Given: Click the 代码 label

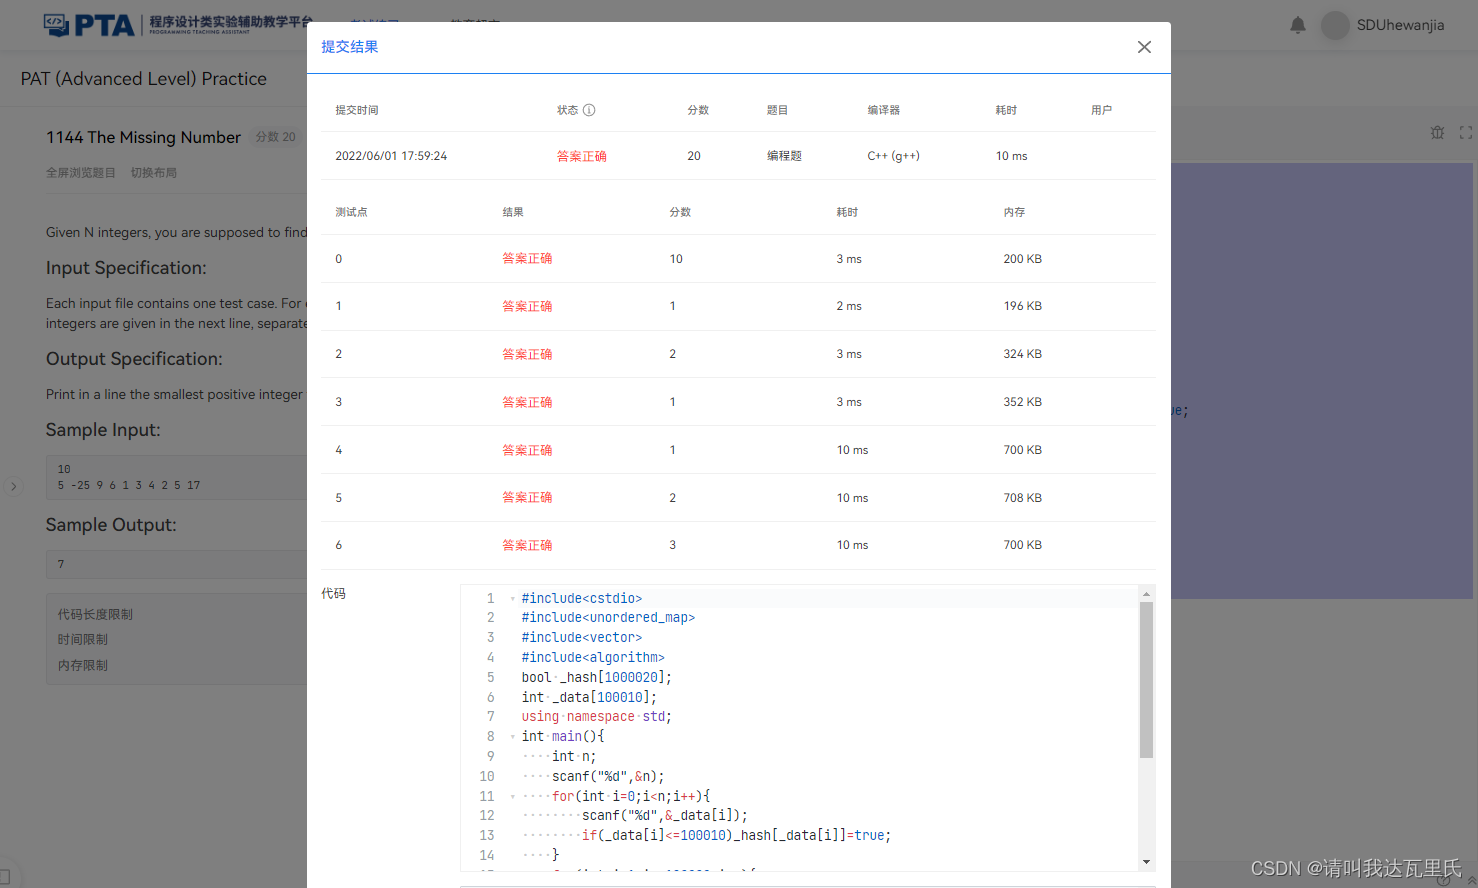Looking at the screenshot, I should (333, 594).
